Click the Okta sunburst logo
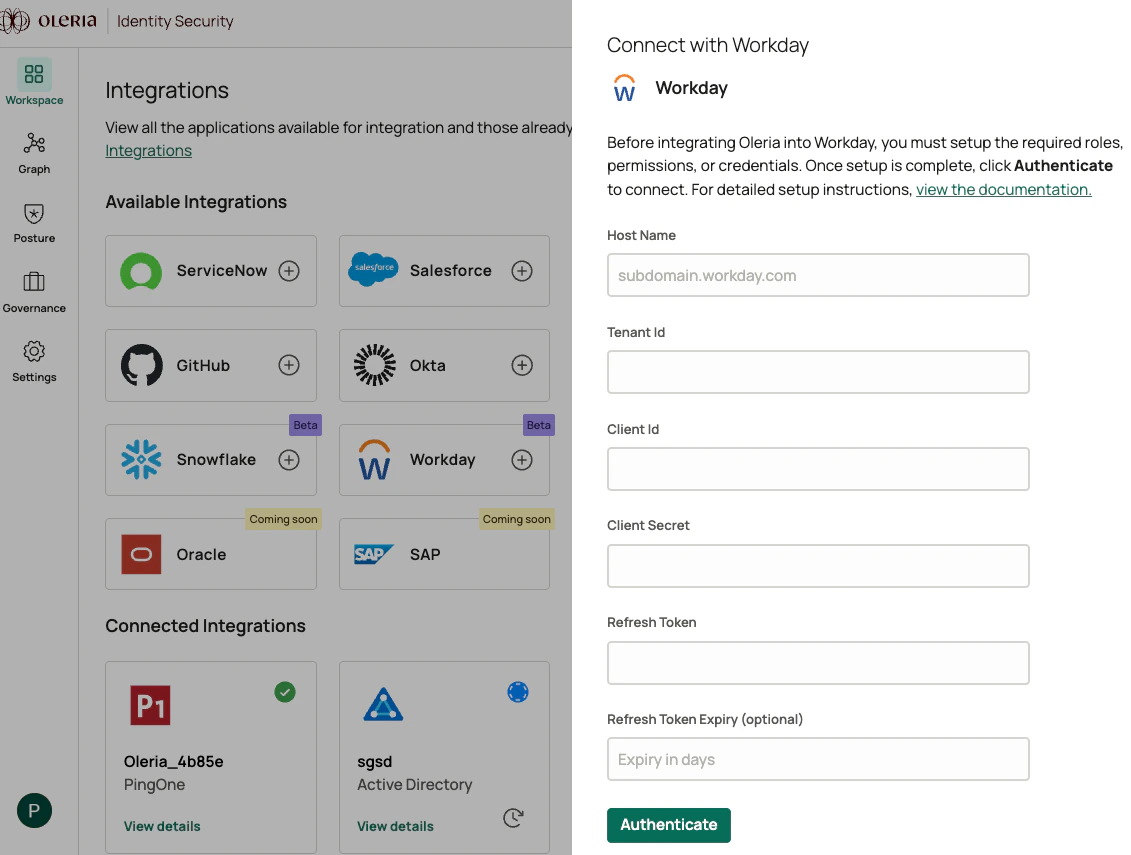The width and height of the screenshot is (1131, 855). [x=374, y=365]
